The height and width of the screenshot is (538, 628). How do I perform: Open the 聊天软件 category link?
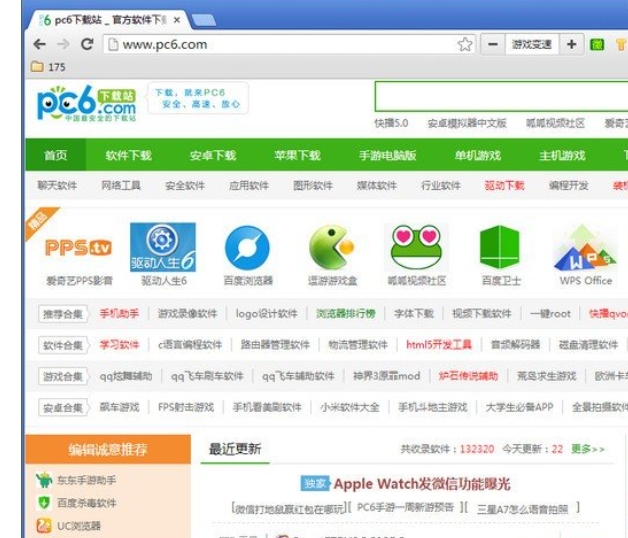(x=57, y=185)
